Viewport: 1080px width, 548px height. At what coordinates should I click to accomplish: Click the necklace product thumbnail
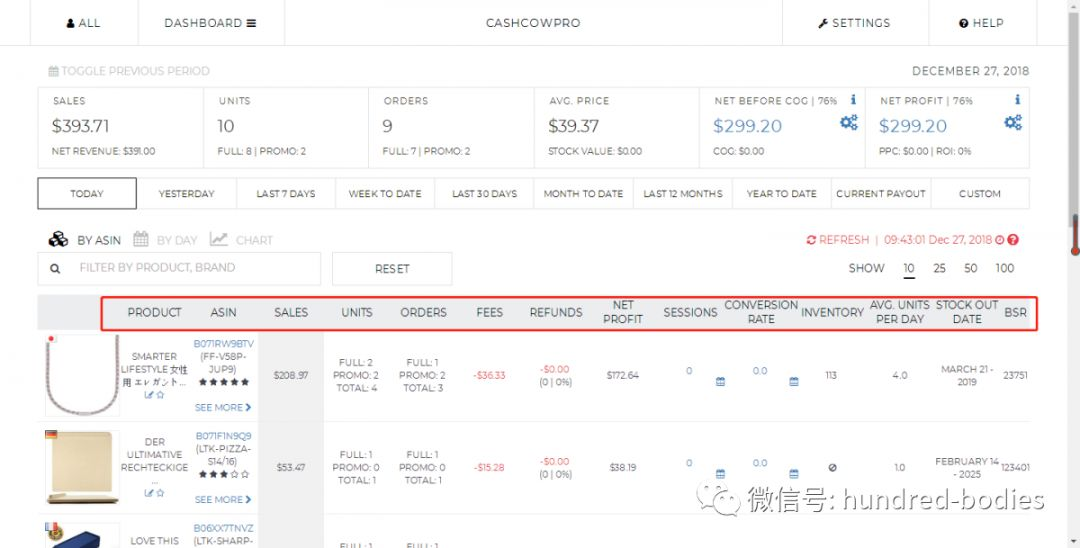pyautogui.click(x=82, y=375)
